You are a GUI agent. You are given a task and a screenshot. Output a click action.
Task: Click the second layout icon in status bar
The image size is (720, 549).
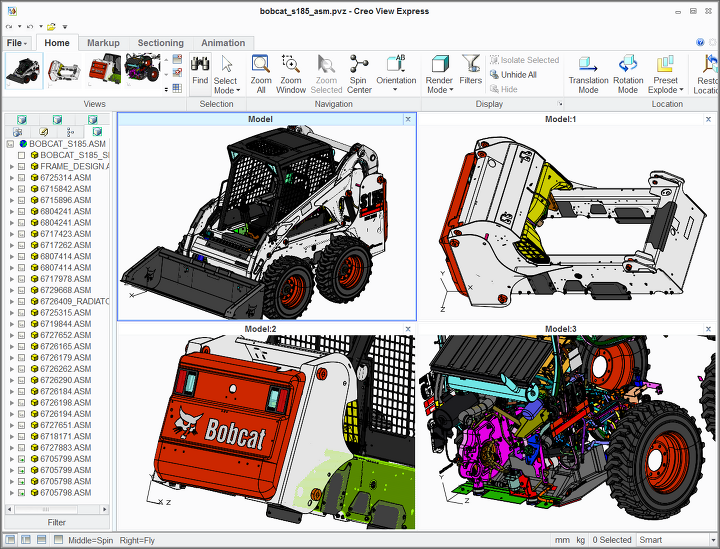(x=26, y=539)
